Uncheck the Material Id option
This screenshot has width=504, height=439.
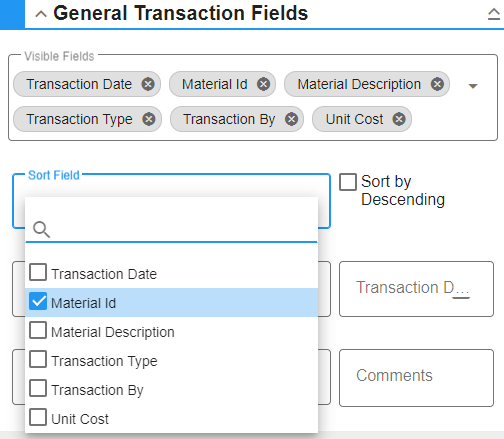click(38, 301)
